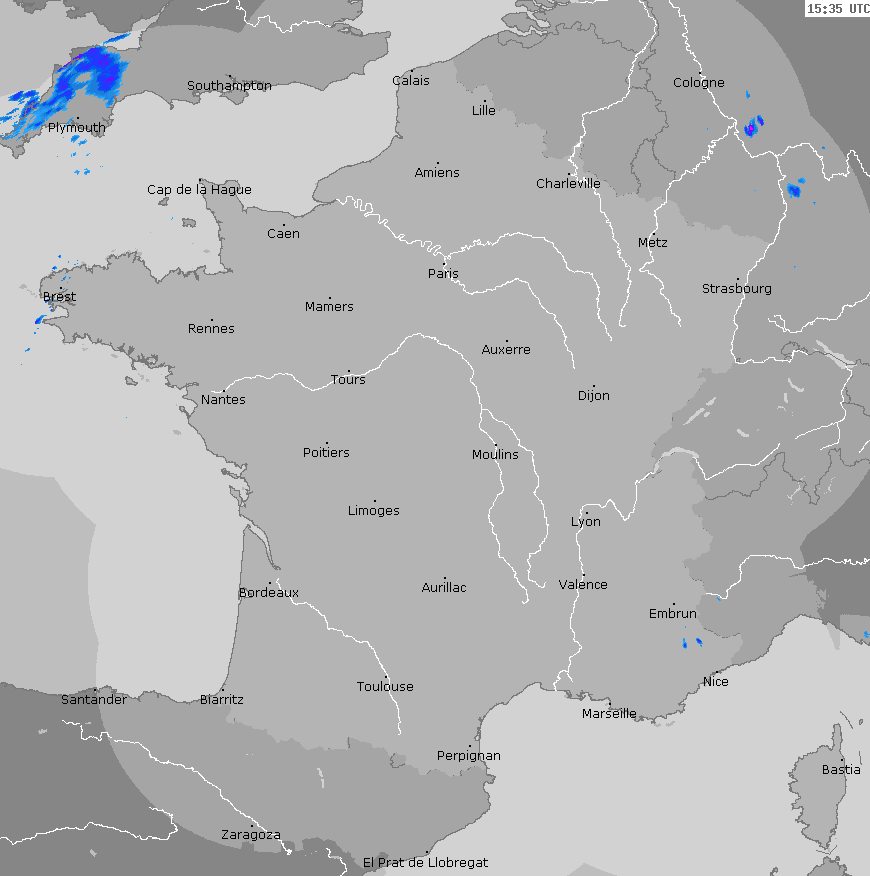Click the Marseille city label
The width and height of the screenshot is (870, 876).
coord(609,713)
